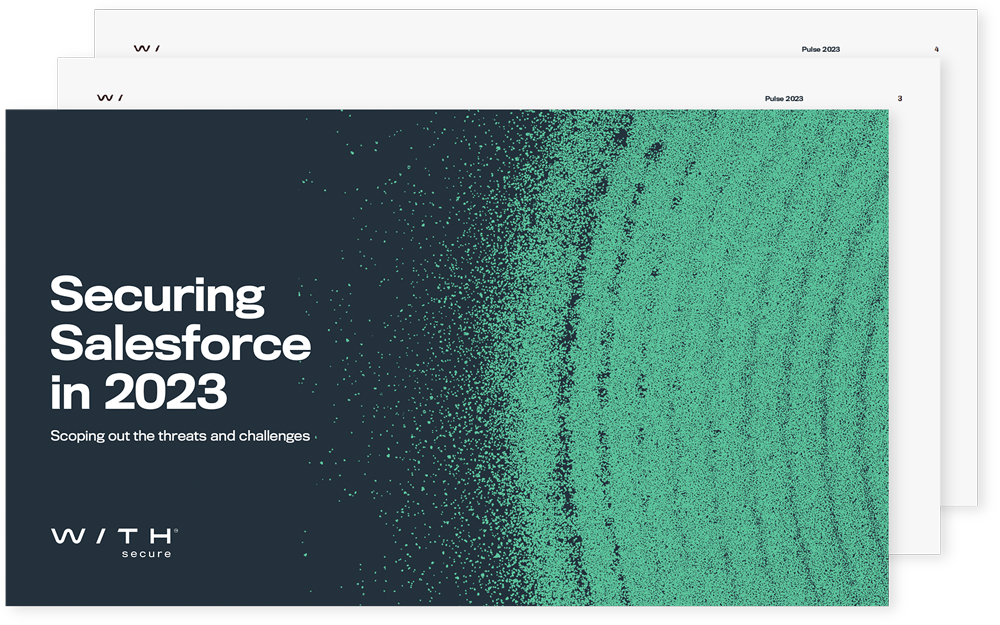Click the word 'secure' under the logo
Screen dimensions: 1000x625
pyautogui.click(x=146, y=553)
